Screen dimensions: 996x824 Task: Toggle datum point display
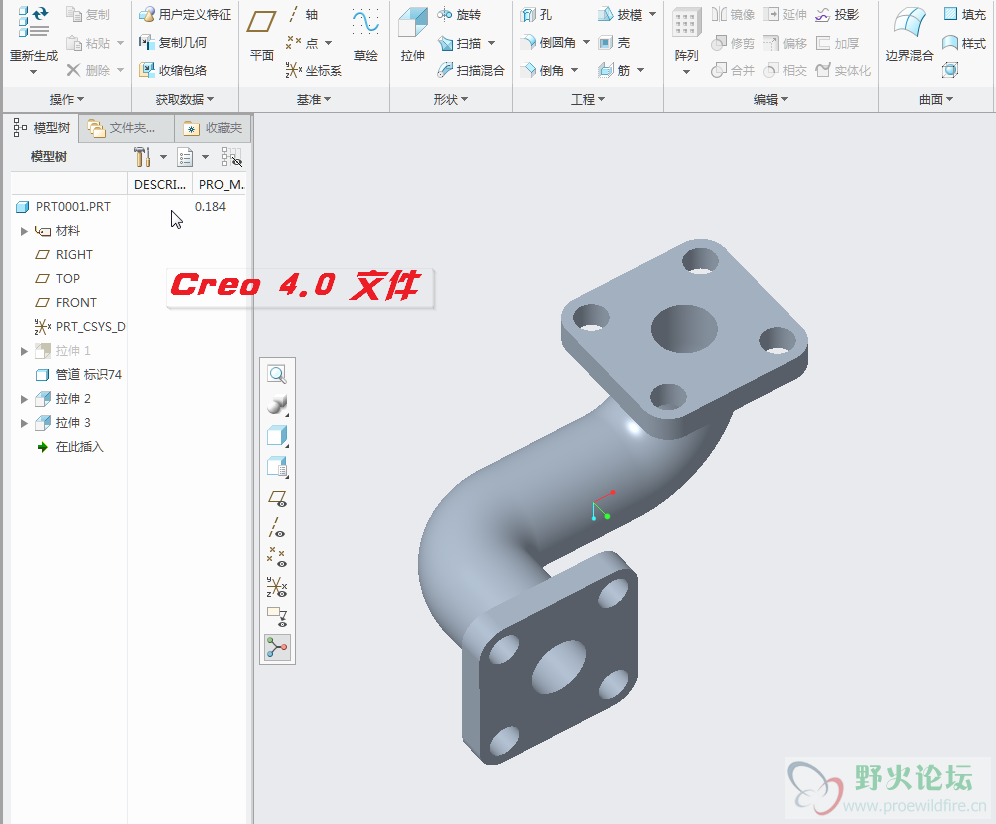277,557
